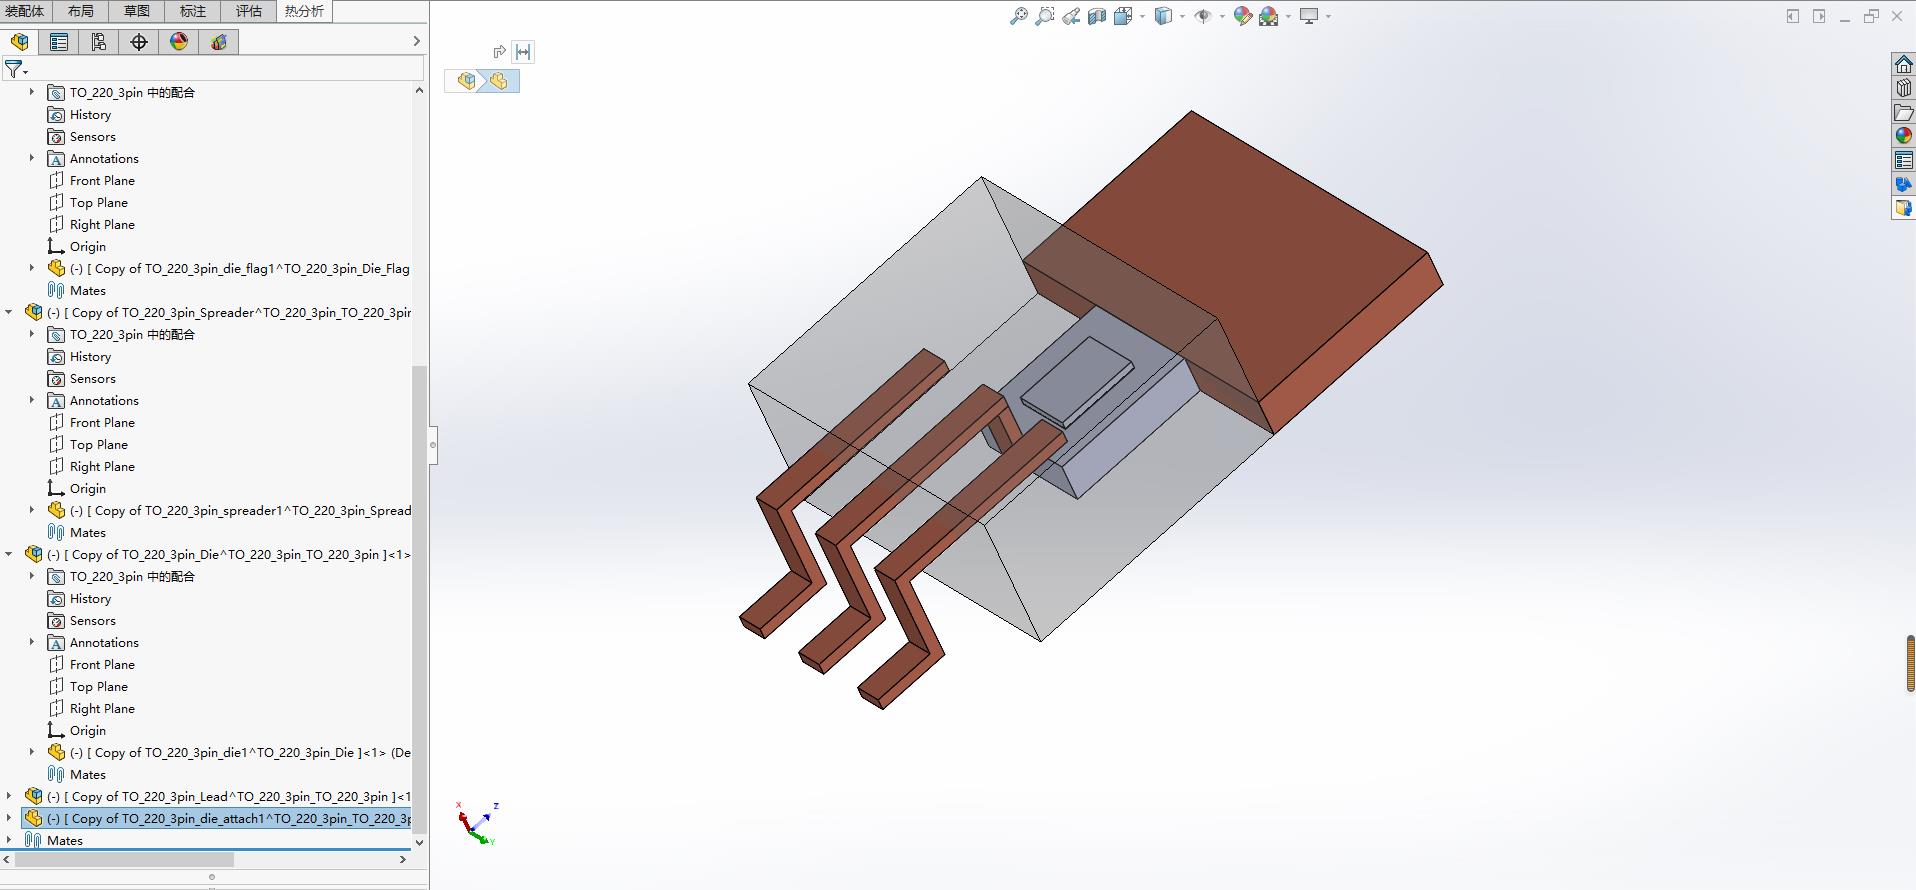This screenshot has width=1916, height=890.
Task: Switch to the 热分析 tab
Action: pyautogui.click(x=304, y=11)
